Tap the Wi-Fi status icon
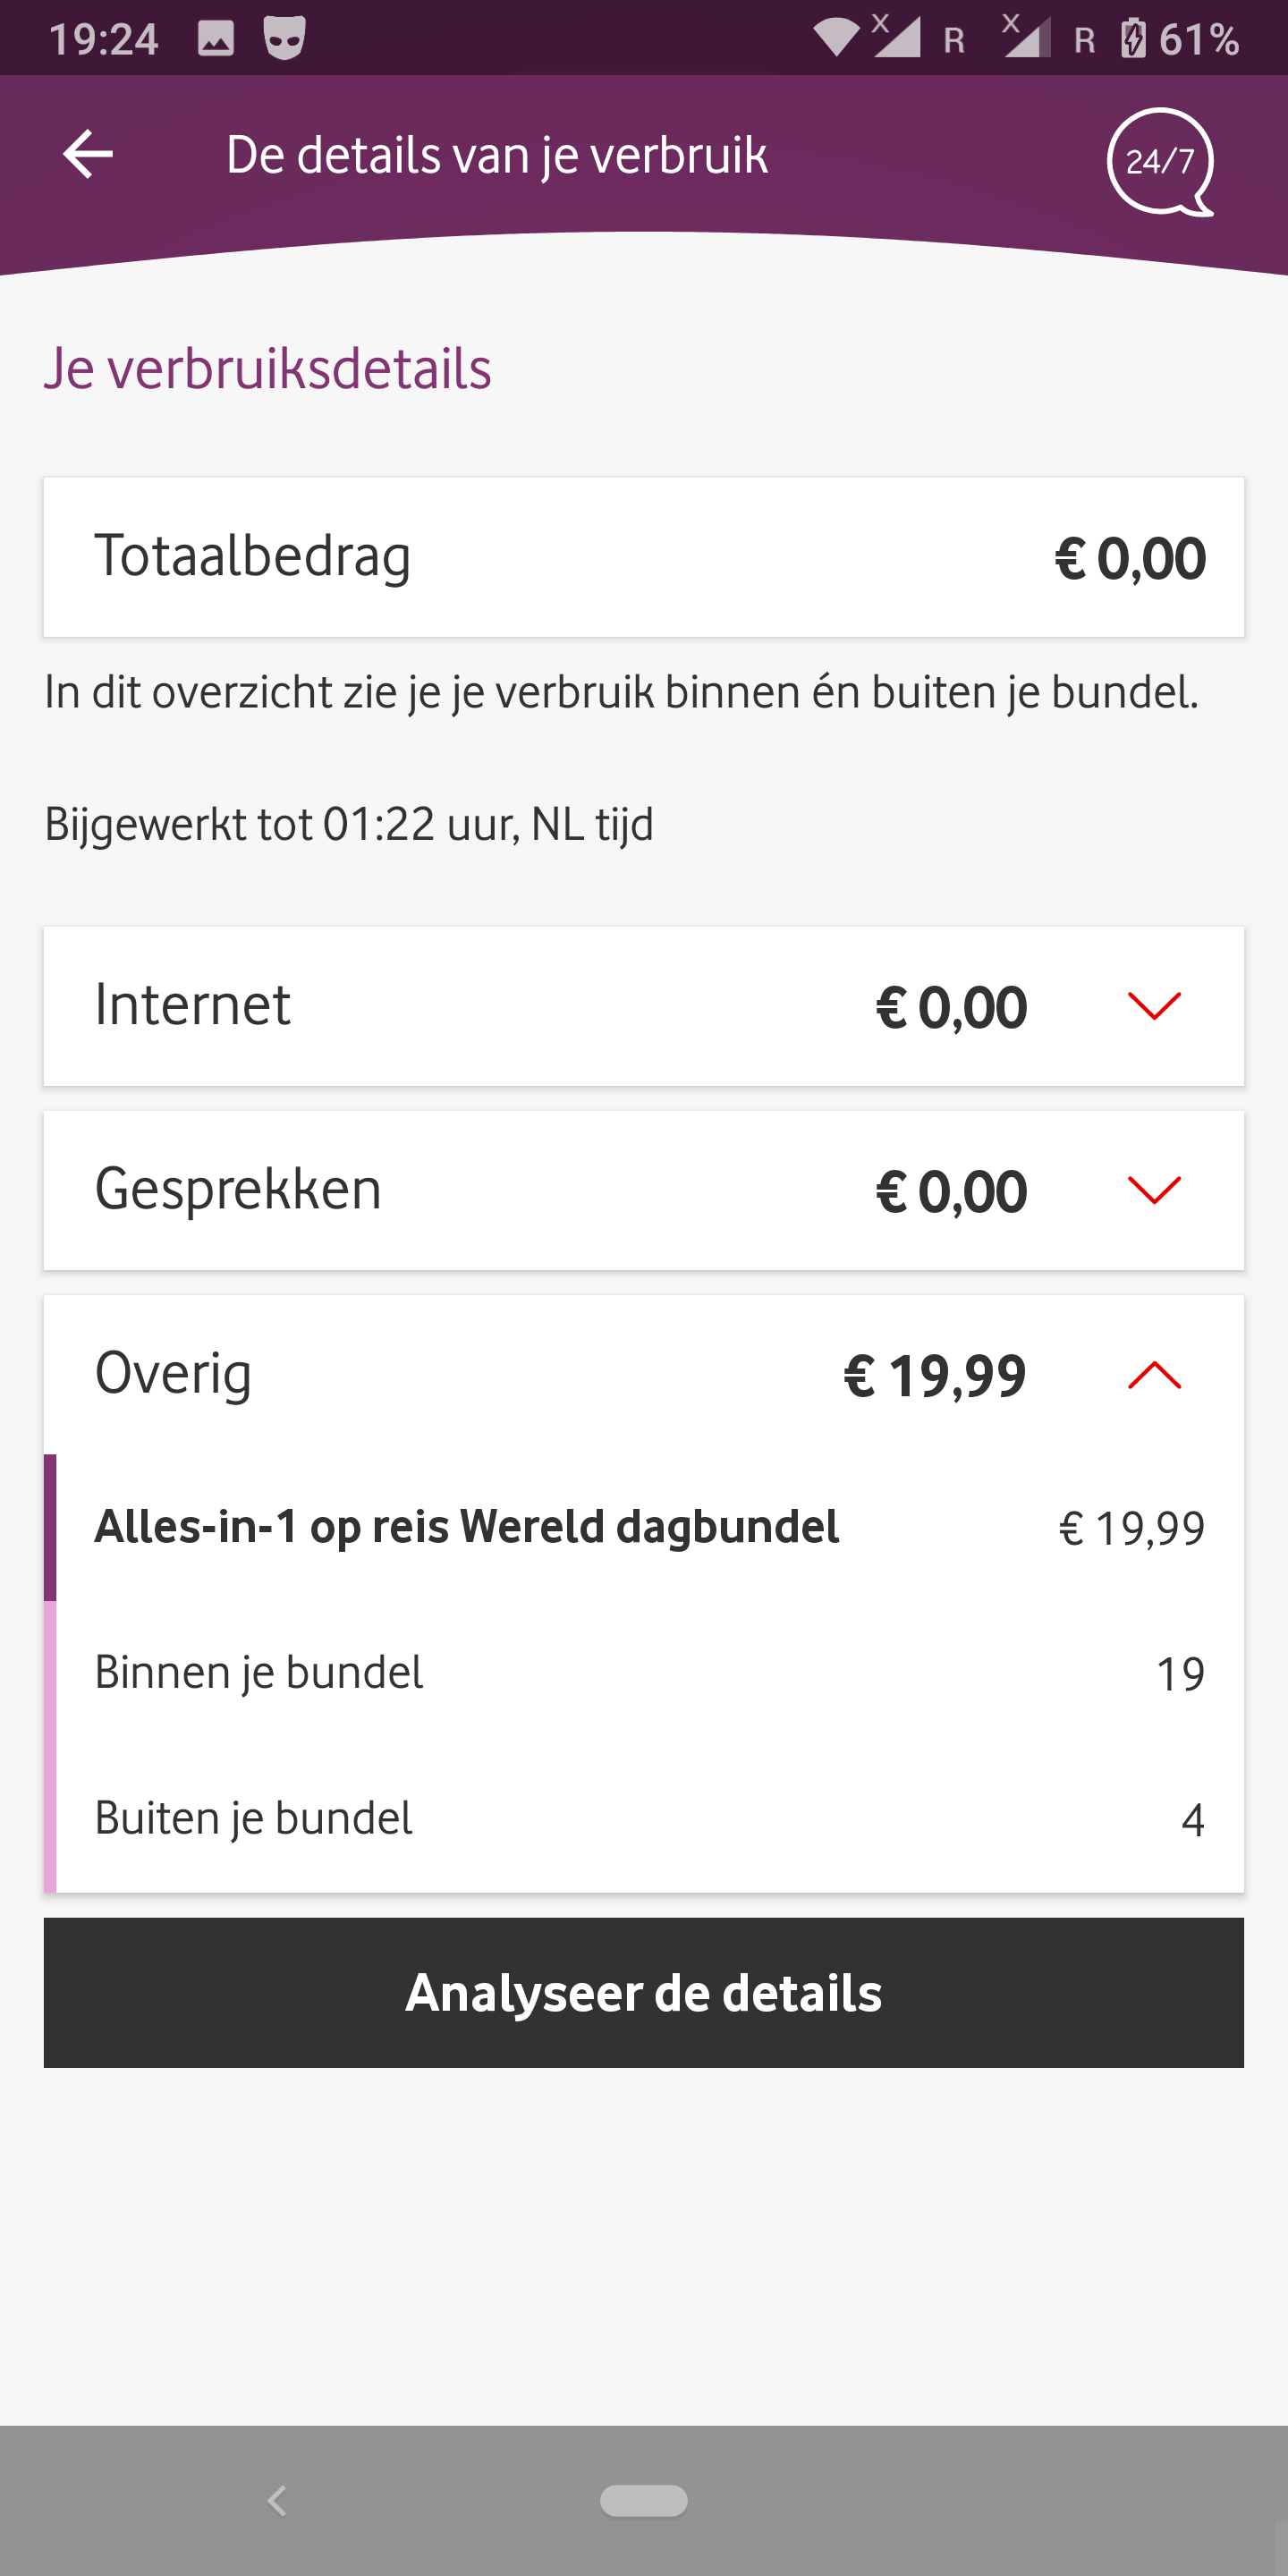Image resolution: width=1288 pixels, height=2576 pixels. [836, 38]
